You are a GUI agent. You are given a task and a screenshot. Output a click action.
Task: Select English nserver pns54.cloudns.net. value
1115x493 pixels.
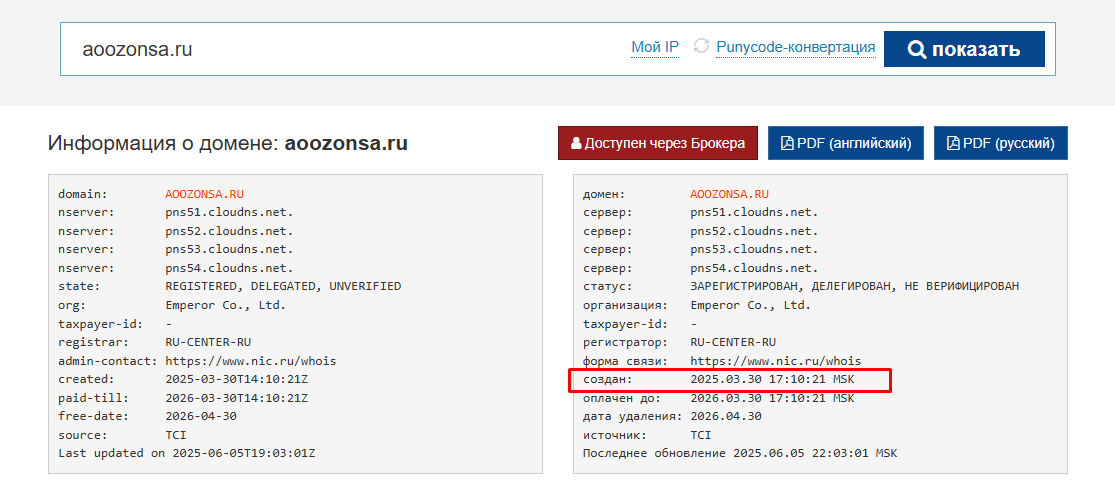[229, 268]
